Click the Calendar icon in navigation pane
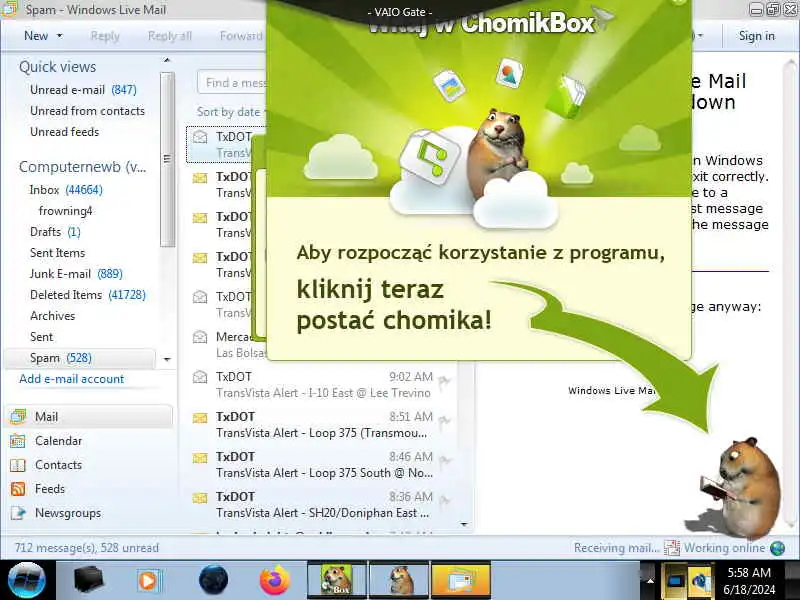This screenshot has width=800, height=600. pos(18,441)
